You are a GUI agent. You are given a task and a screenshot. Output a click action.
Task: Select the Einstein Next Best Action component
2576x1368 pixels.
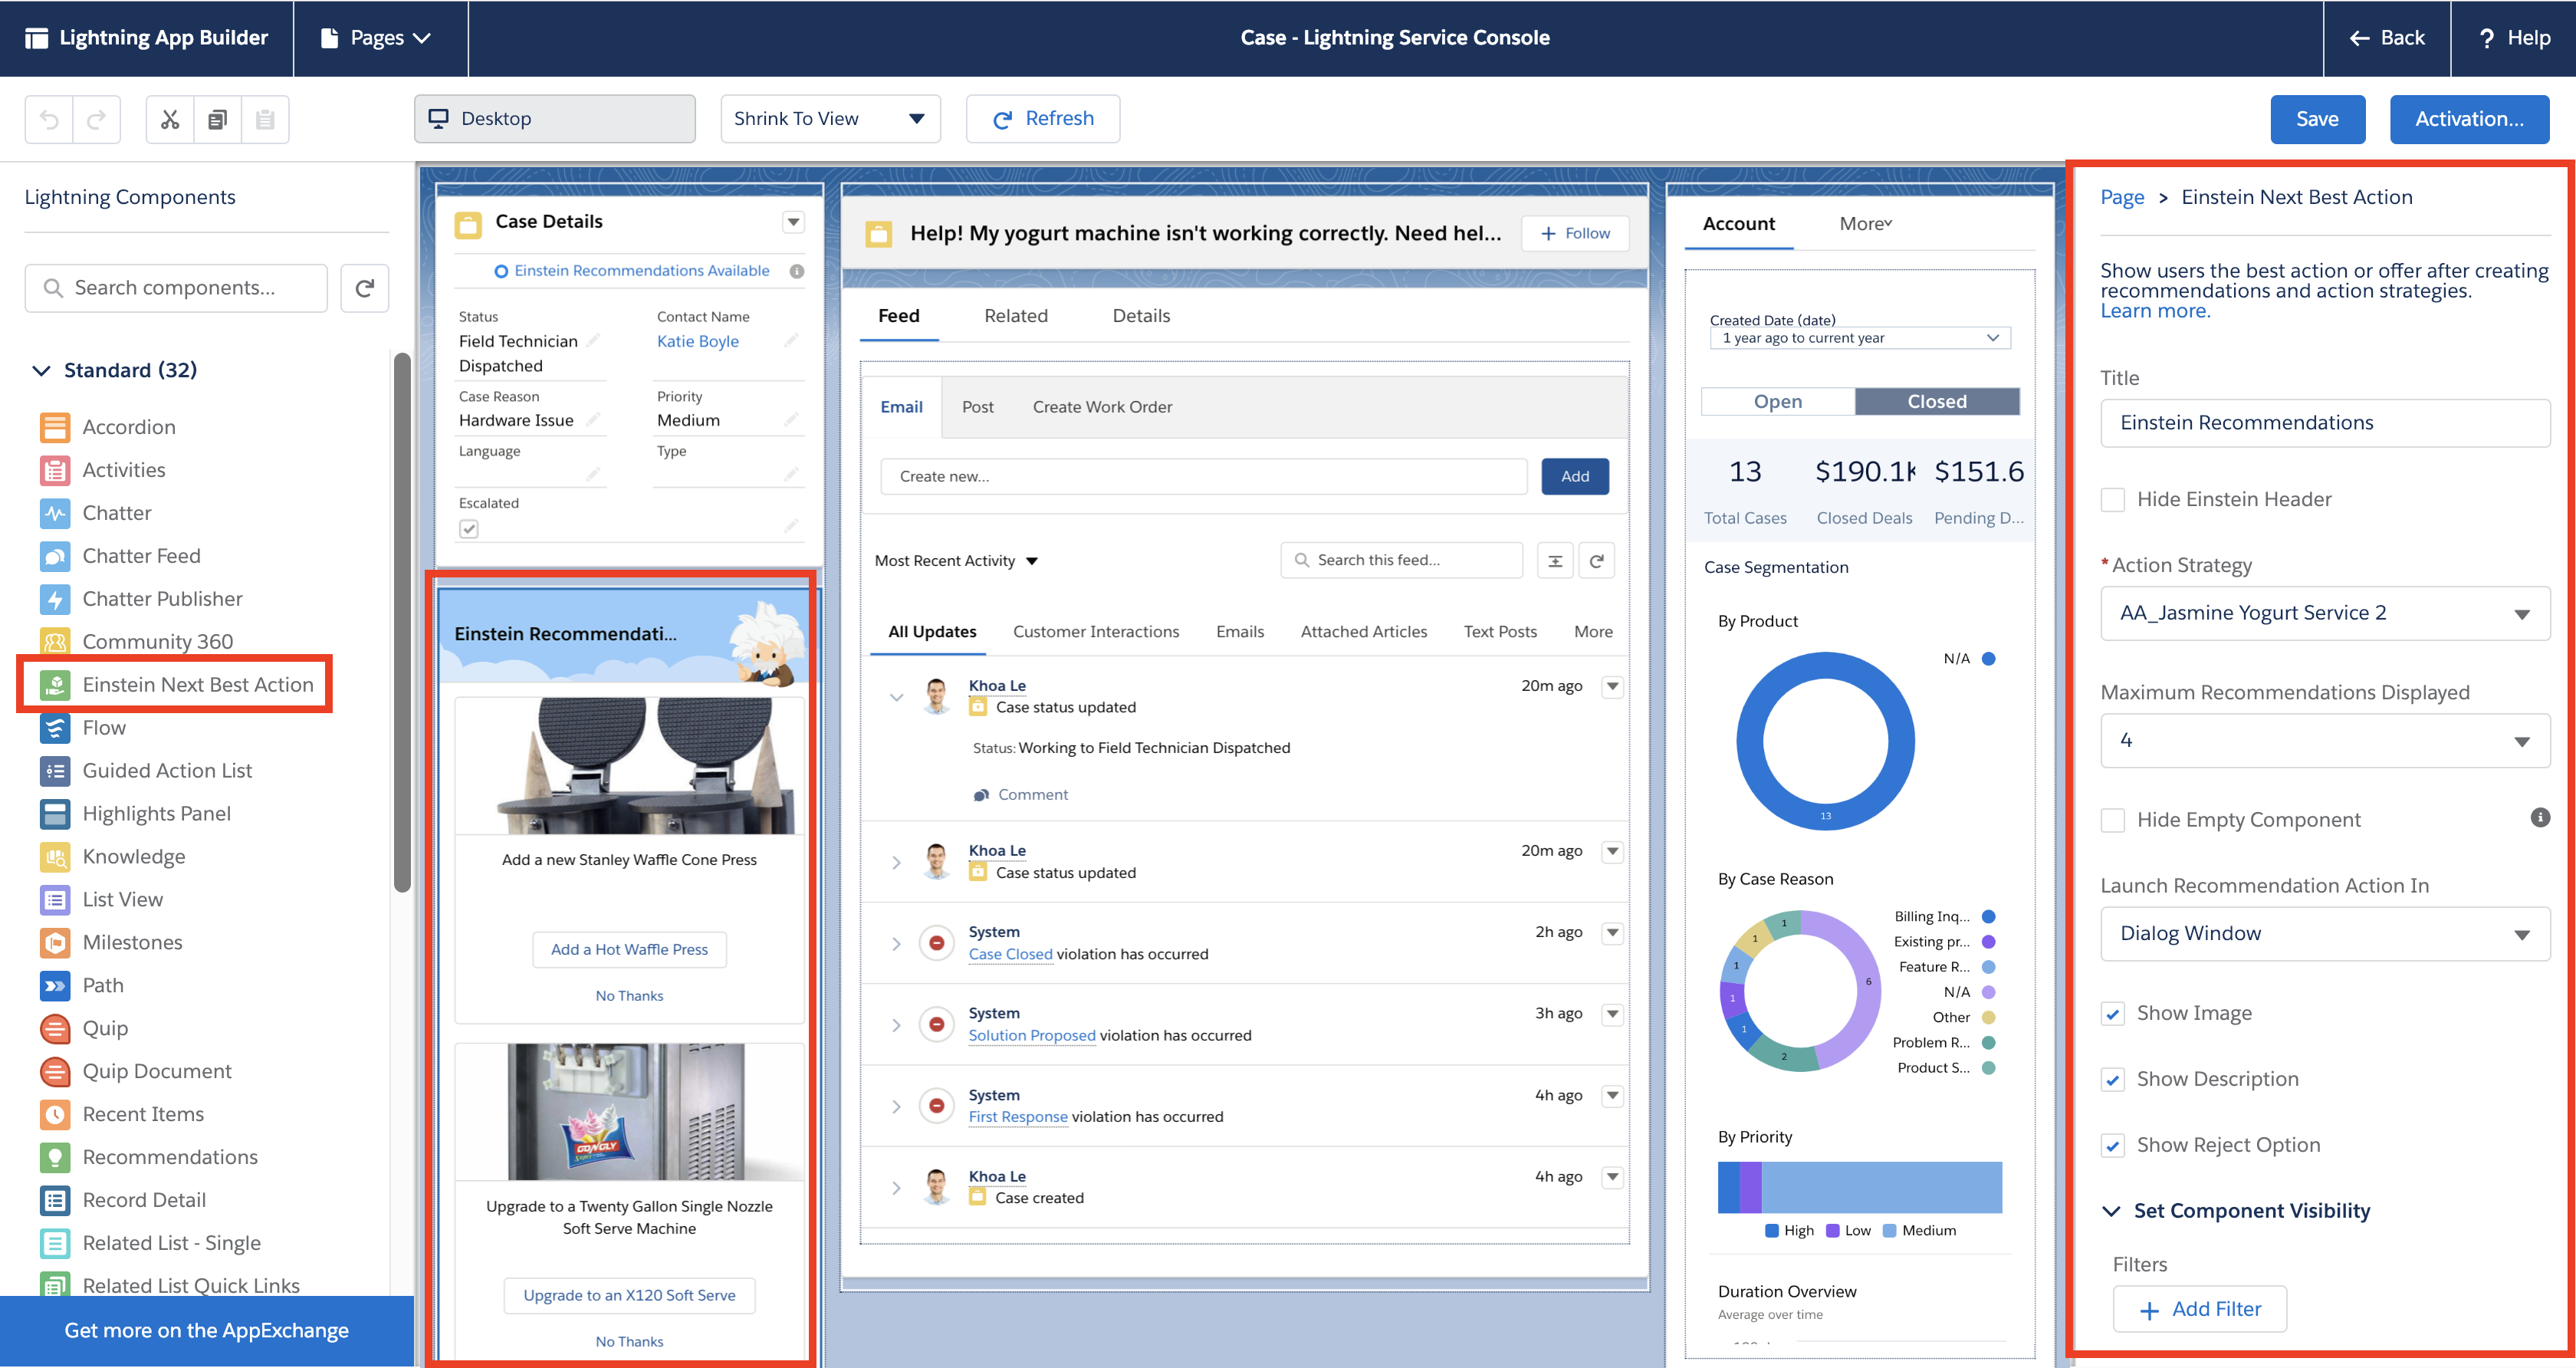[x=197, y=684]
